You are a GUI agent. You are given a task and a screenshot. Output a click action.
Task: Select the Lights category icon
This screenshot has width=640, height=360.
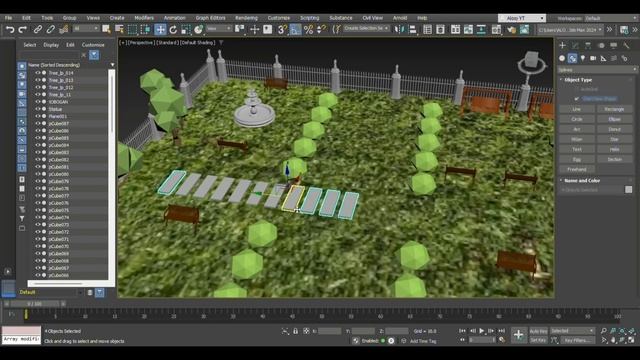point(583,58)
